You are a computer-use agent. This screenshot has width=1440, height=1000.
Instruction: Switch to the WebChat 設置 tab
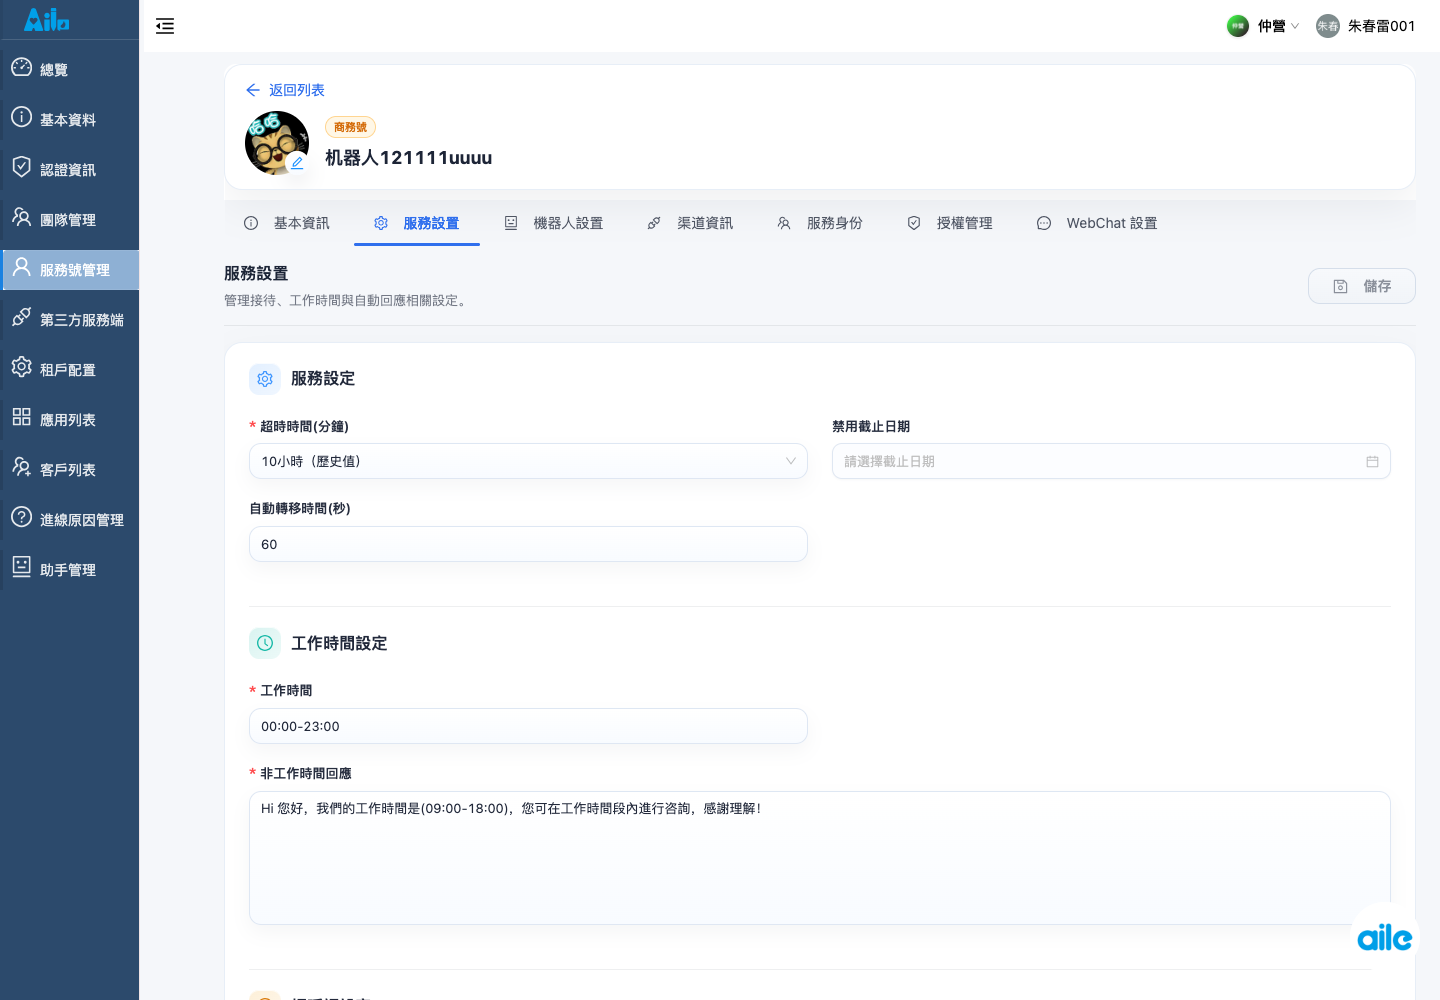(x=1097, y=223)
